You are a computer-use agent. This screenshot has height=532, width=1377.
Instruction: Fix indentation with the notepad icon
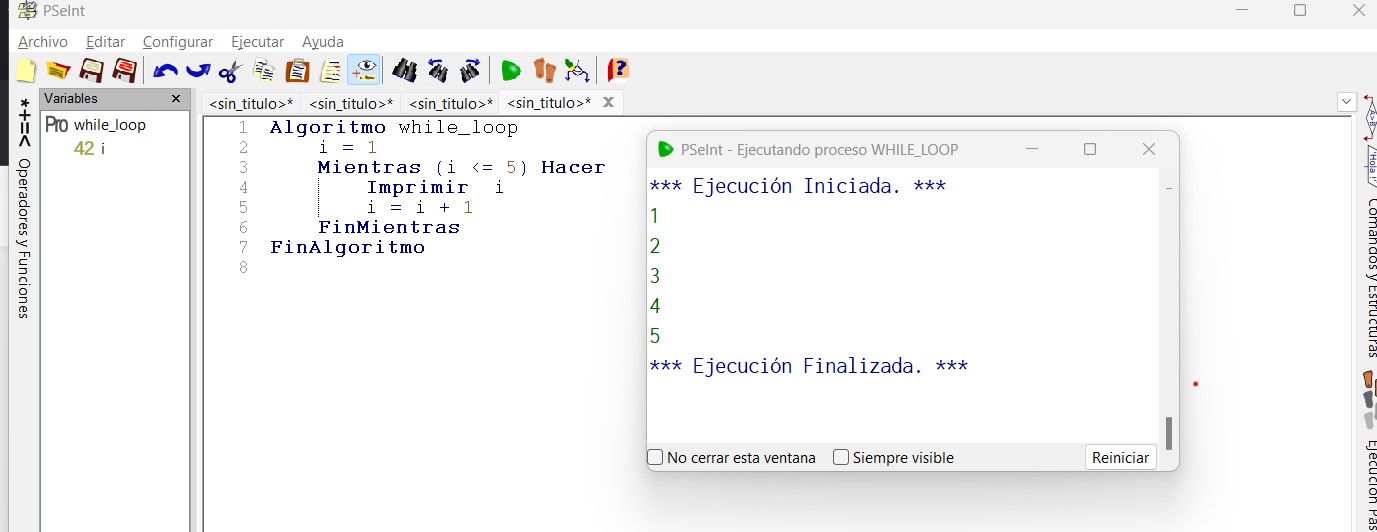[x=330, y=71]
